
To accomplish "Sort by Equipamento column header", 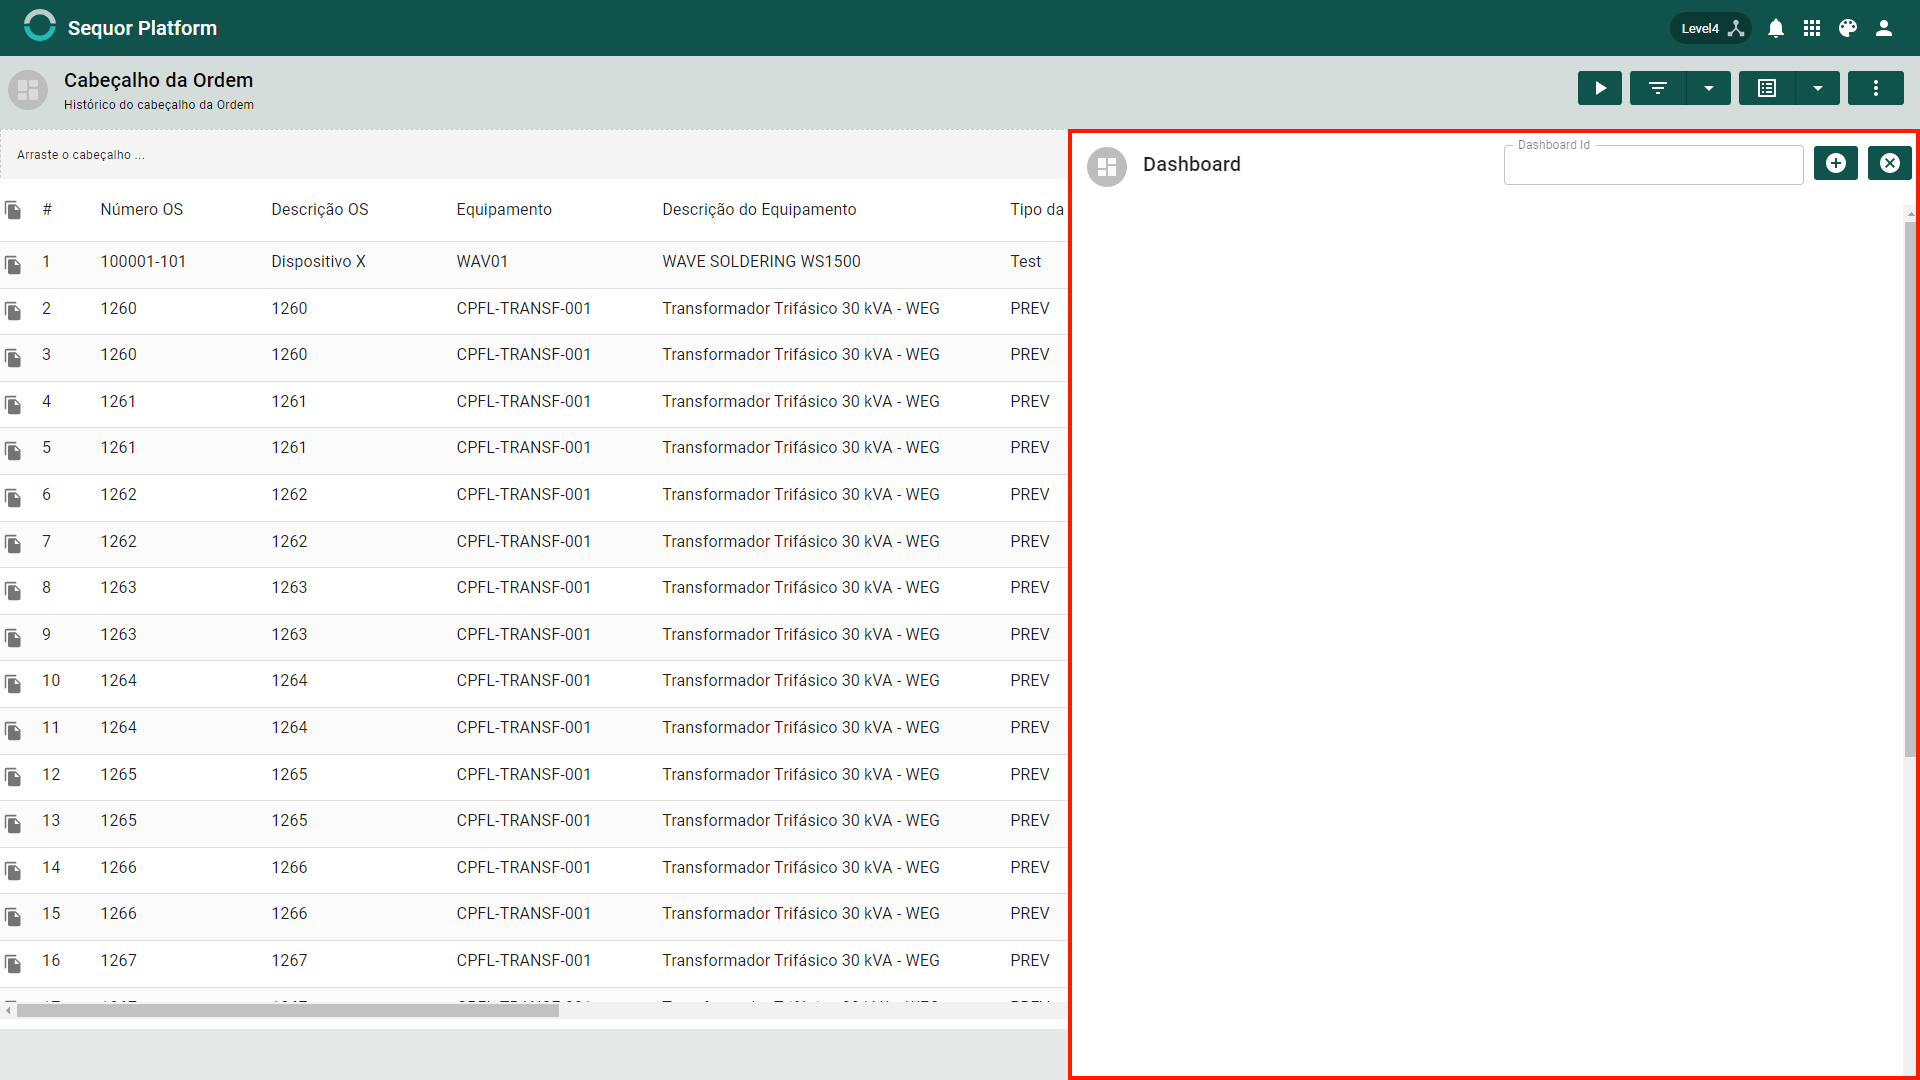I will click(x=504, y=209).
